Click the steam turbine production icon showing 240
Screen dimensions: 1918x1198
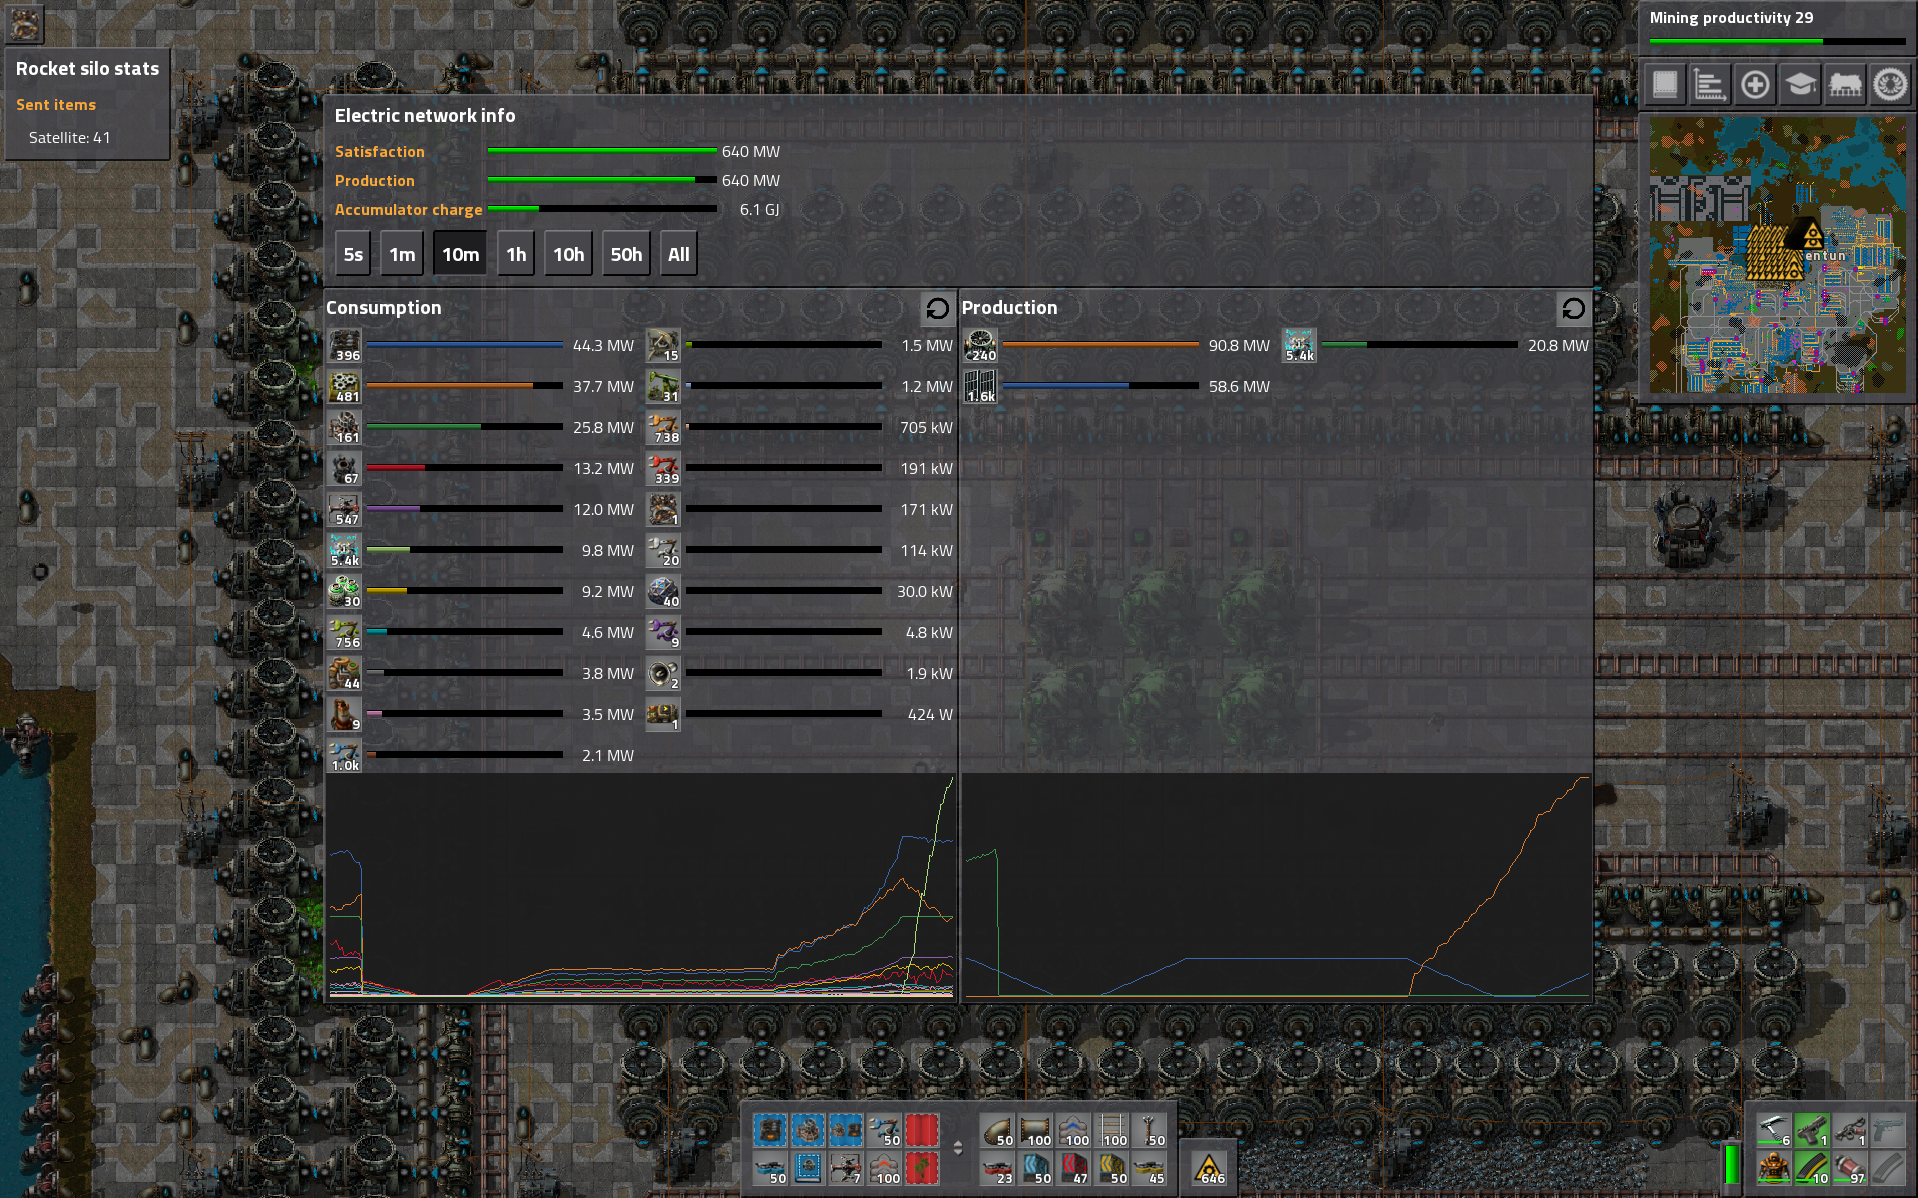coord(981,345)
